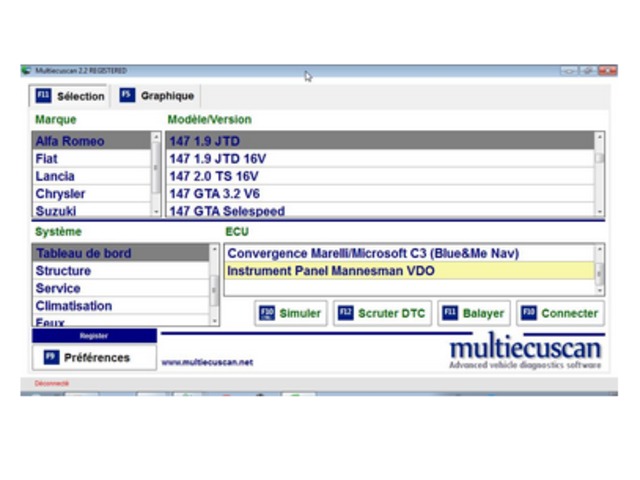The image size is (640, 480).
Task: Click the F11 icon on Balayer button
Action: 450,313
